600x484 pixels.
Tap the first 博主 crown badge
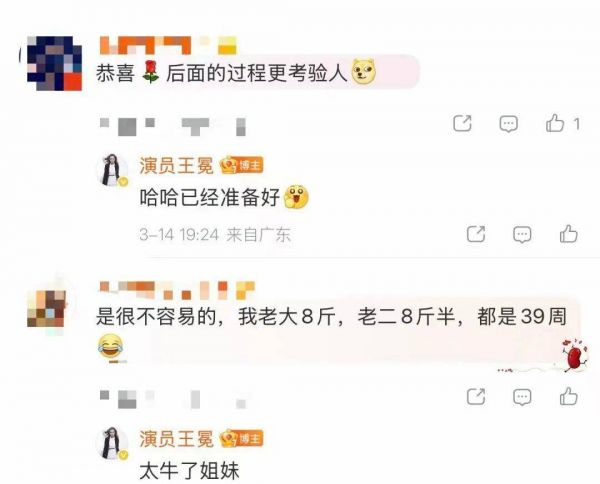click(x=242, y=165)
